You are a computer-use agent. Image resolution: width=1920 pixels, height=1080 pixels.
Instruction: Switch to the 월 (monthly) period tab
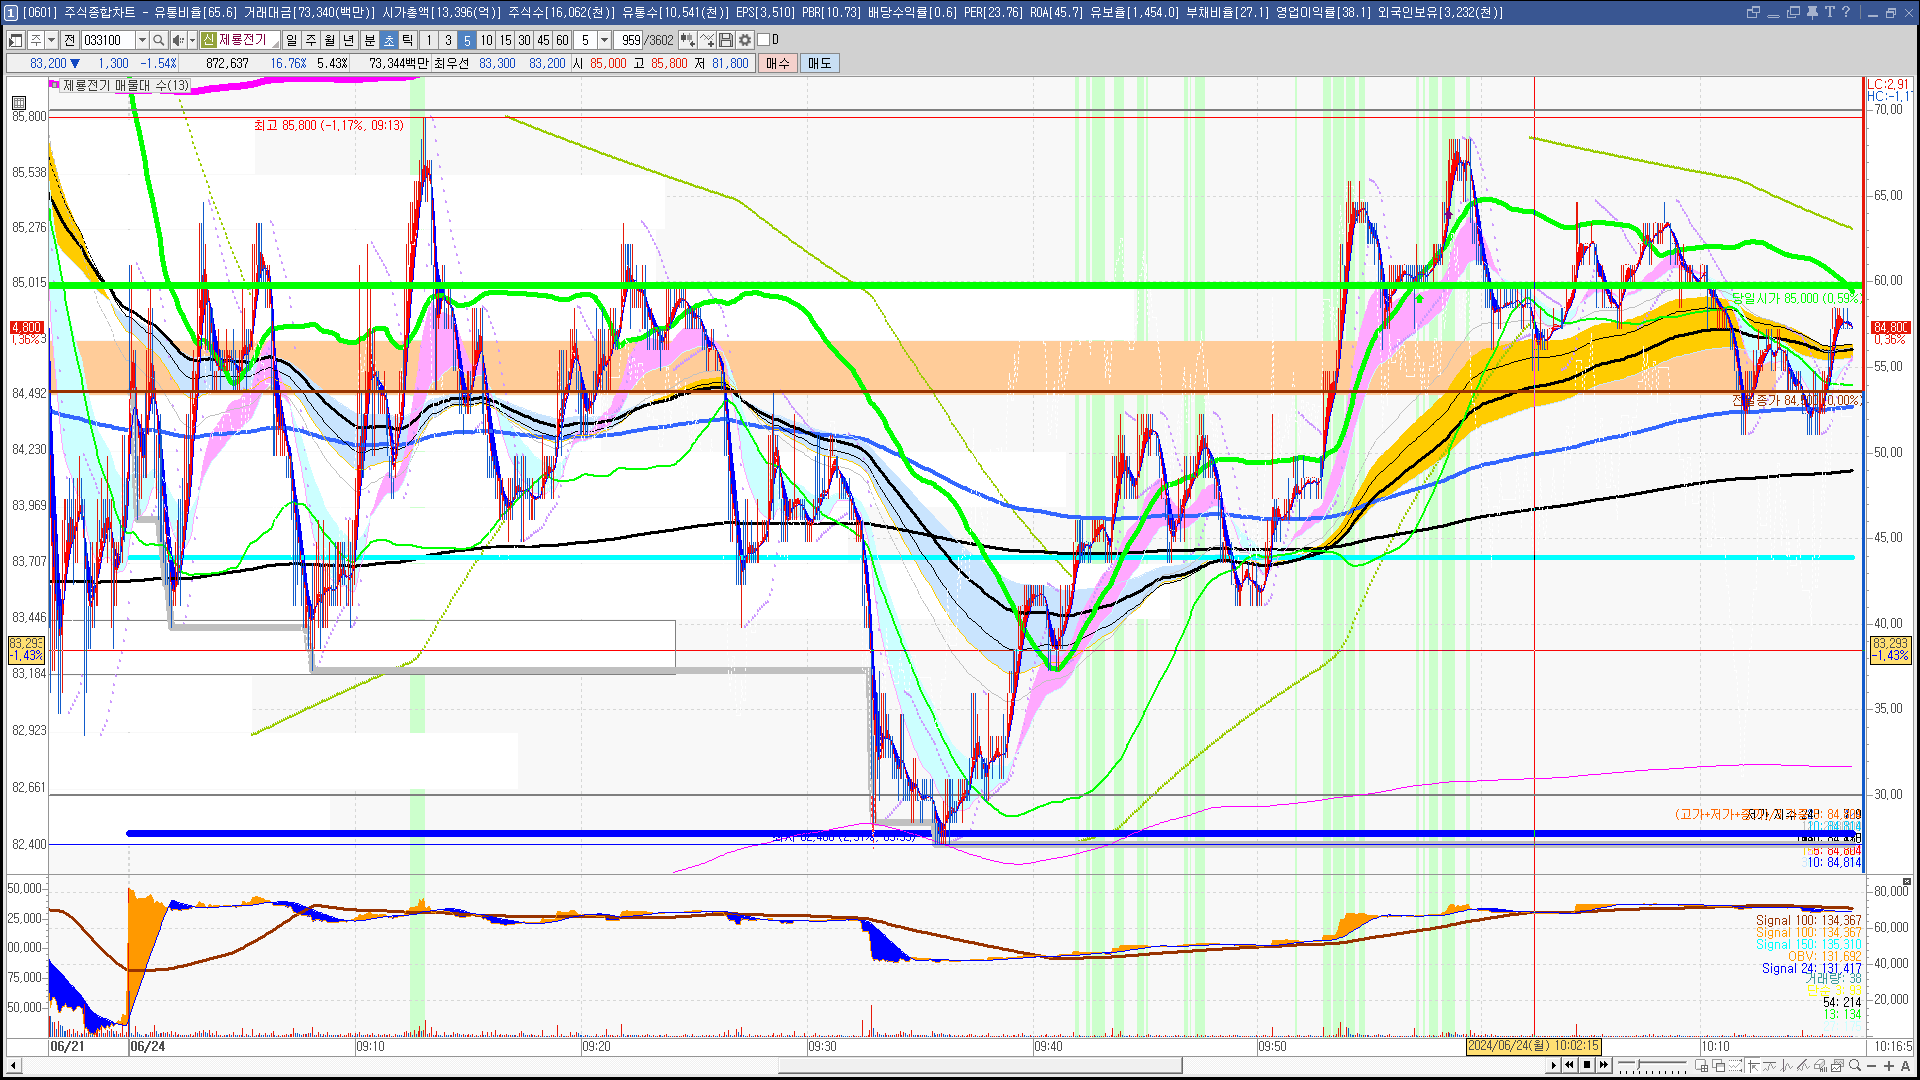(x=330, y=40)
